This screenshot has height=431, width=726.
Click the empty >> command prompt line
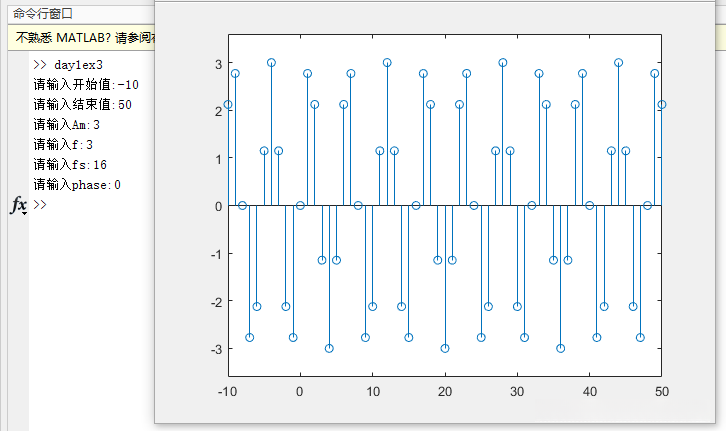[40, 204]
